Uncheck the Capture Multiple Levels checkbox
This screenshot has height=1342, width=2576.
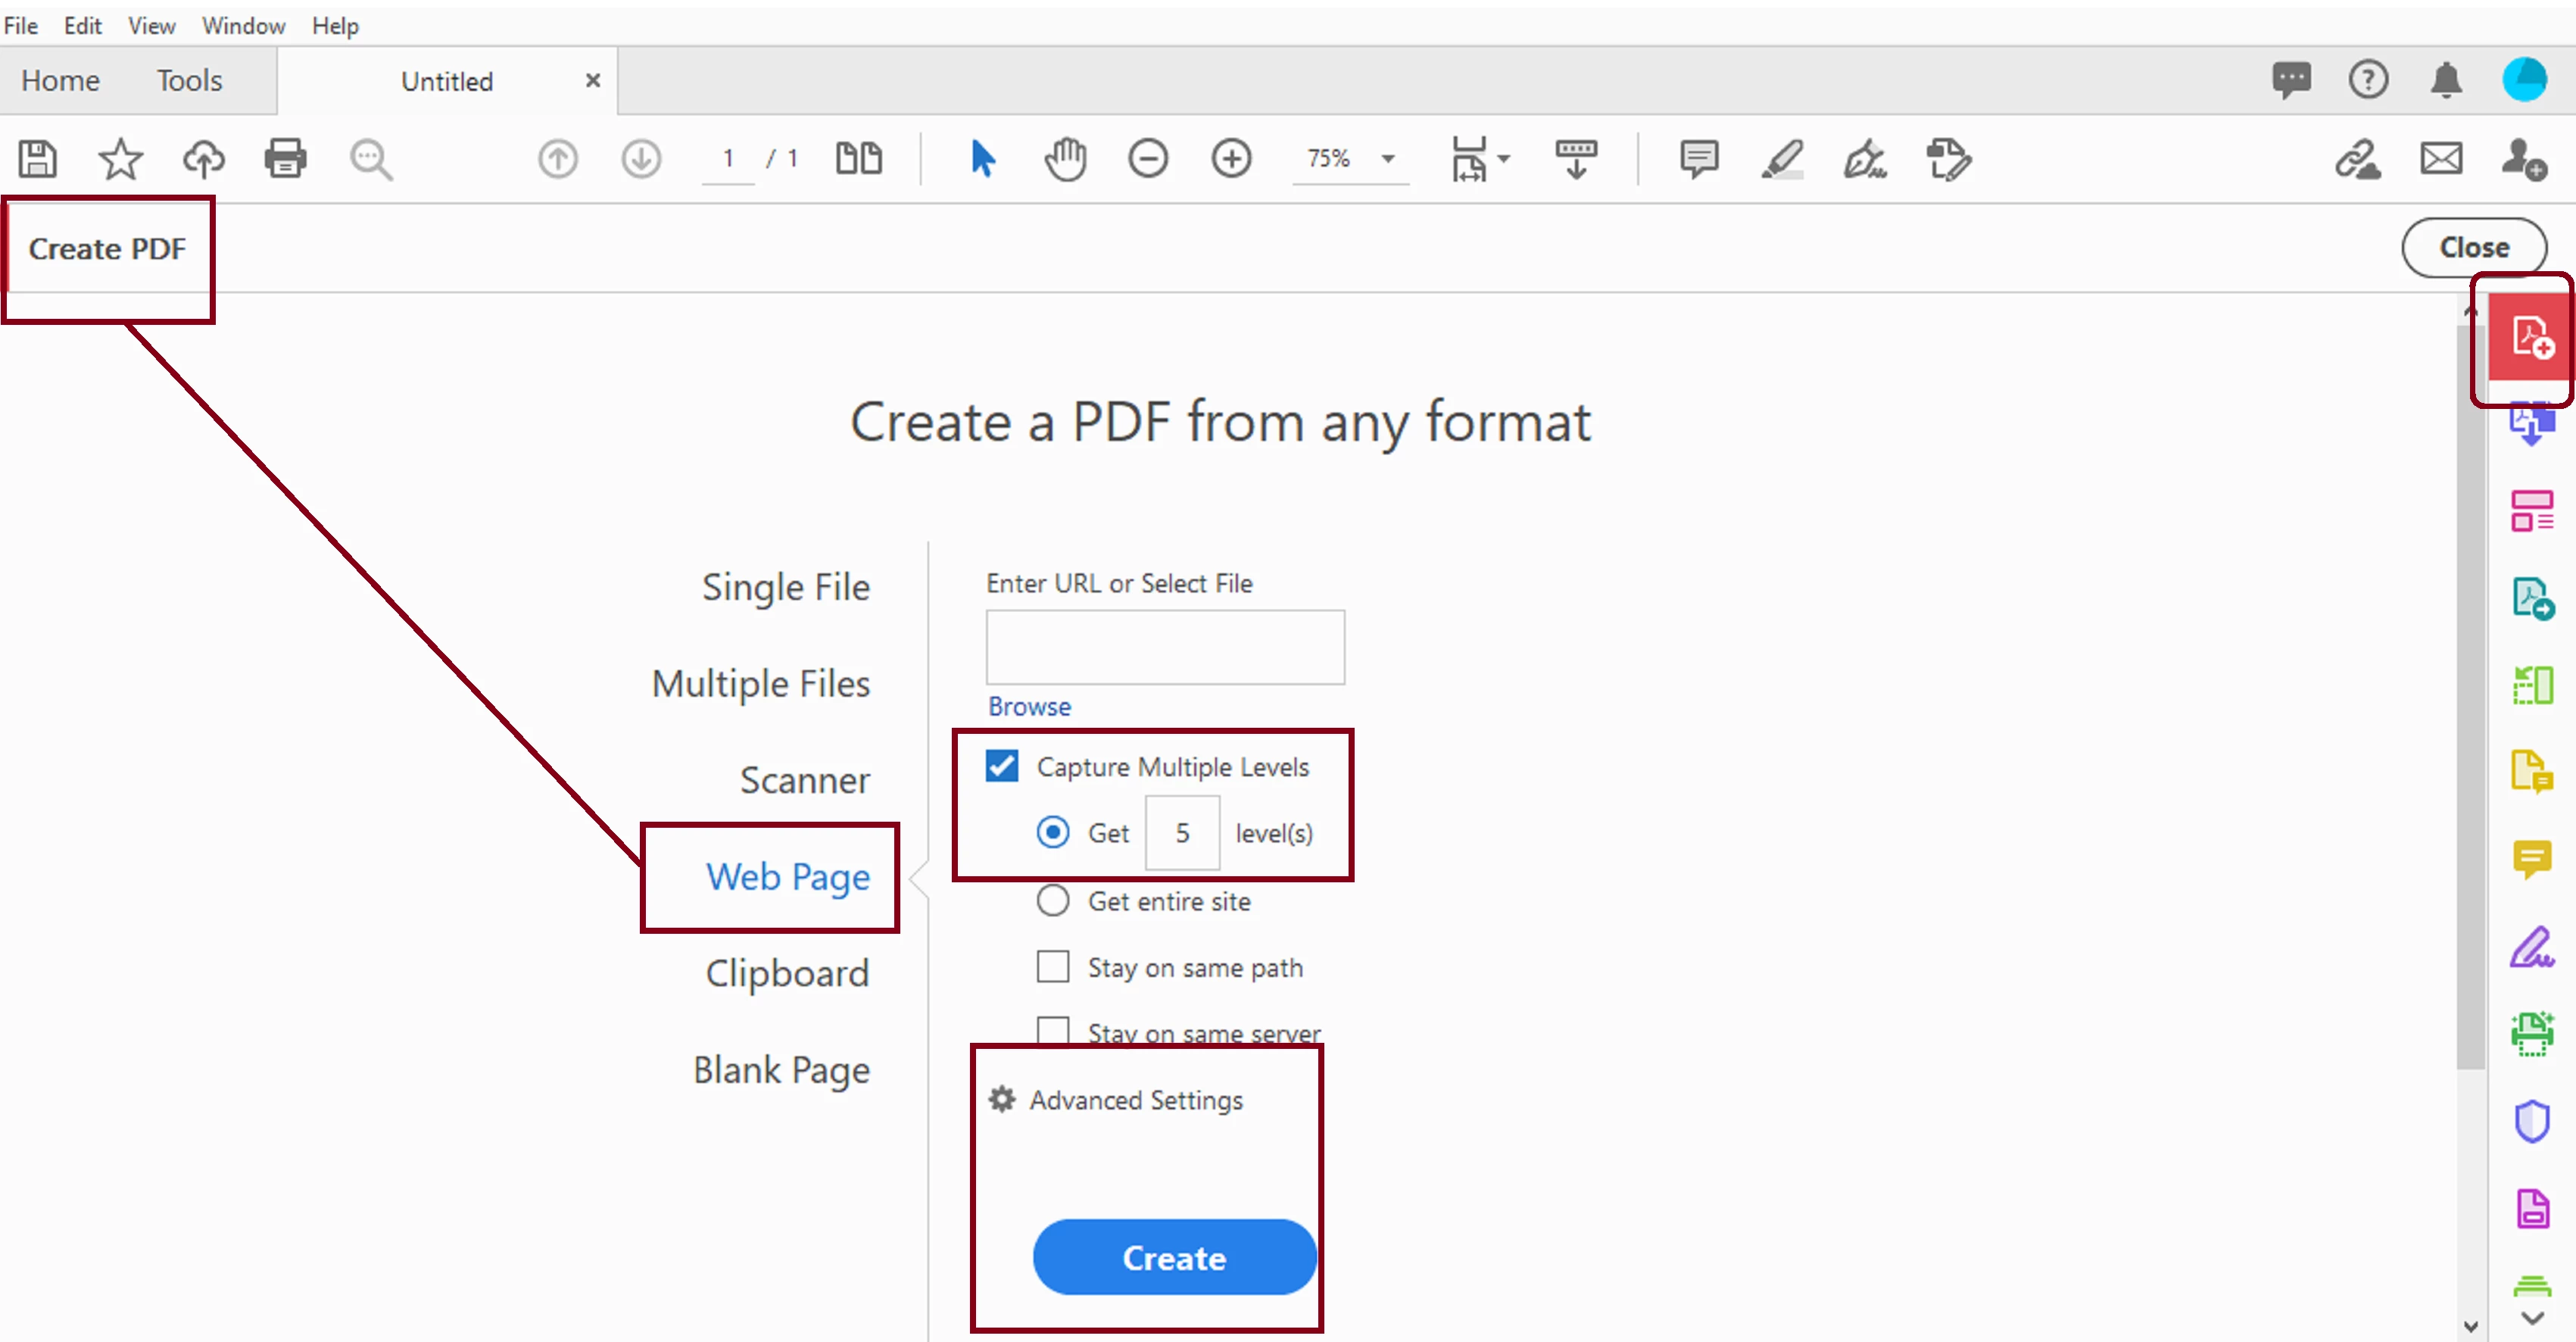tap(1002, 766)
